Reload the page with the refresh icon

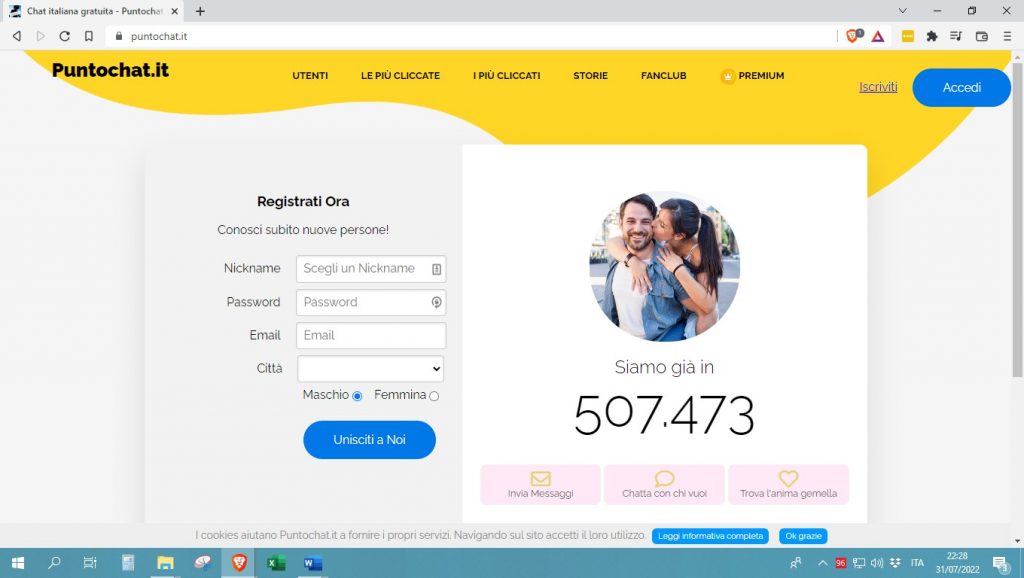65,36
